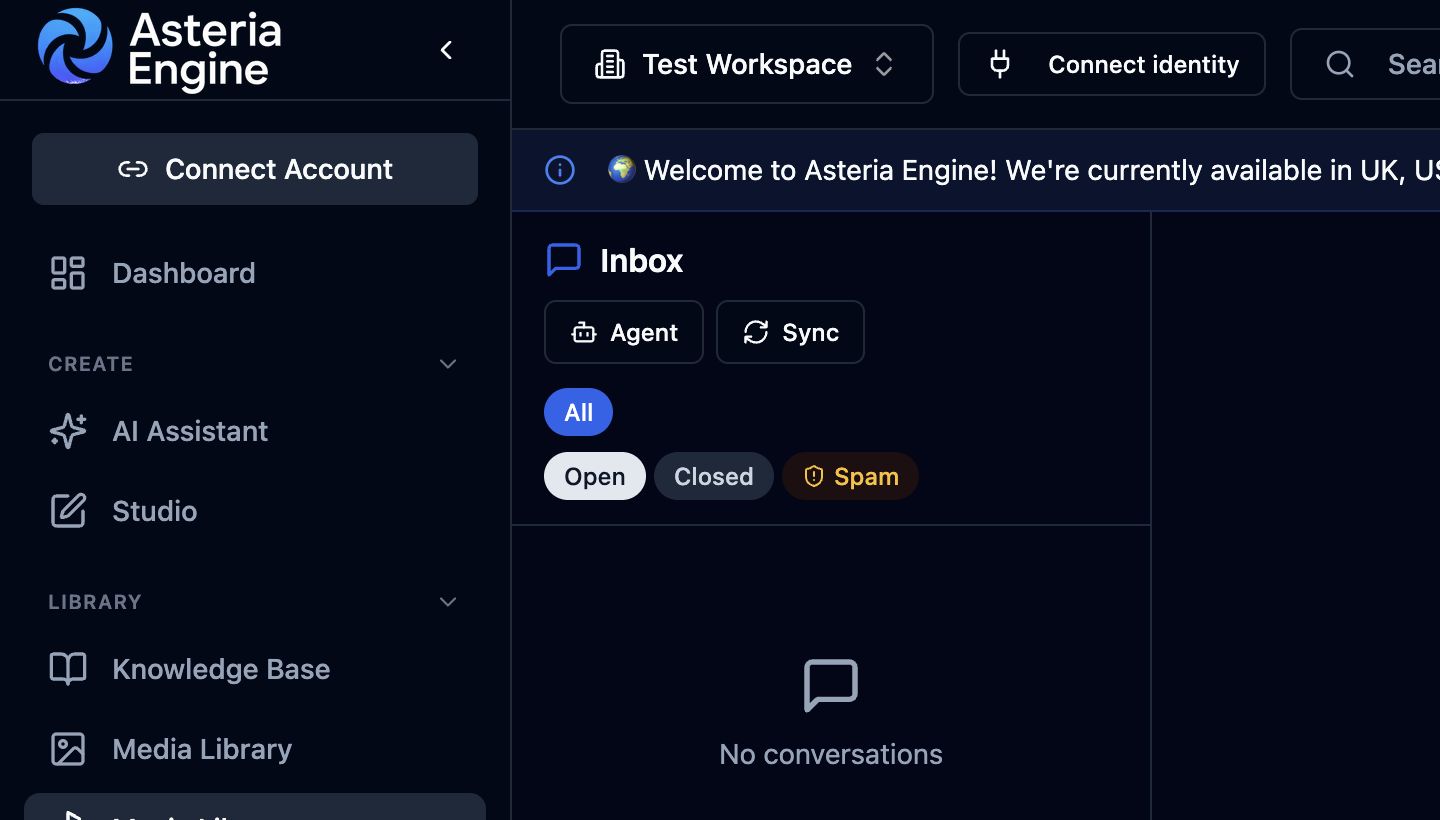1440x820 pixels.
Task: Collapse the sidebar with the left chevron
Action: point(446,50)
